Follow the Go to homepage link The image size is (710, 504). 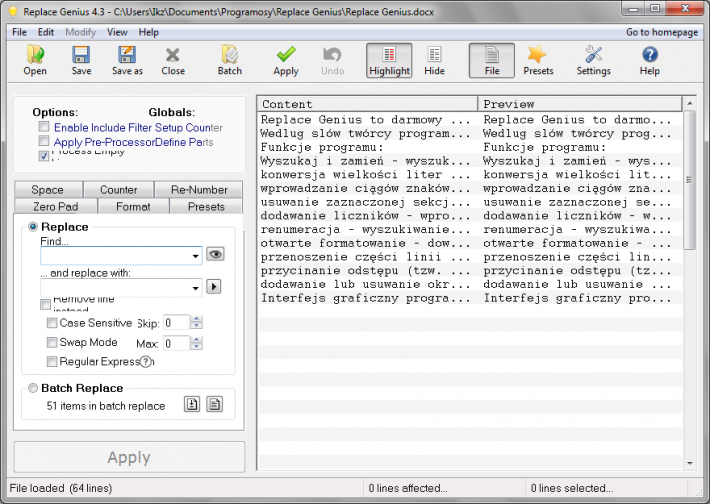coord(662,32)
